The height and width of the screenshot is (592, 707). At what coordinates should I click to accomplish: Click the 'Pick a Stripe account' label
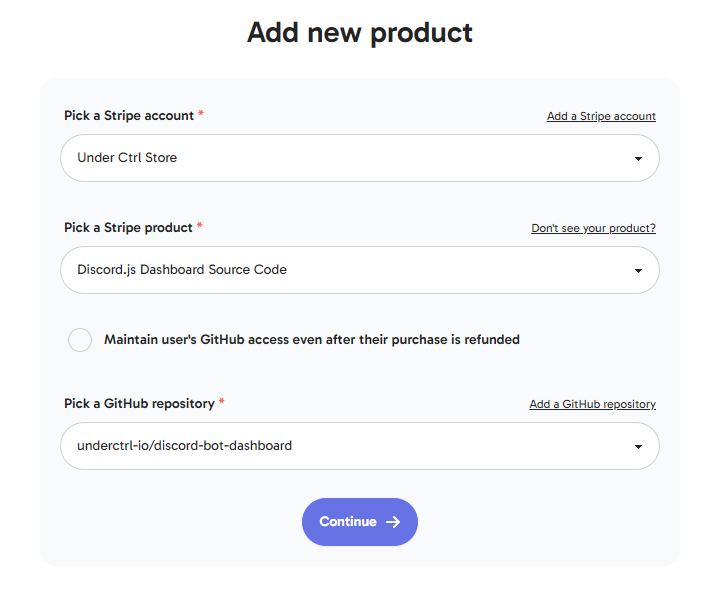(129, 115)
